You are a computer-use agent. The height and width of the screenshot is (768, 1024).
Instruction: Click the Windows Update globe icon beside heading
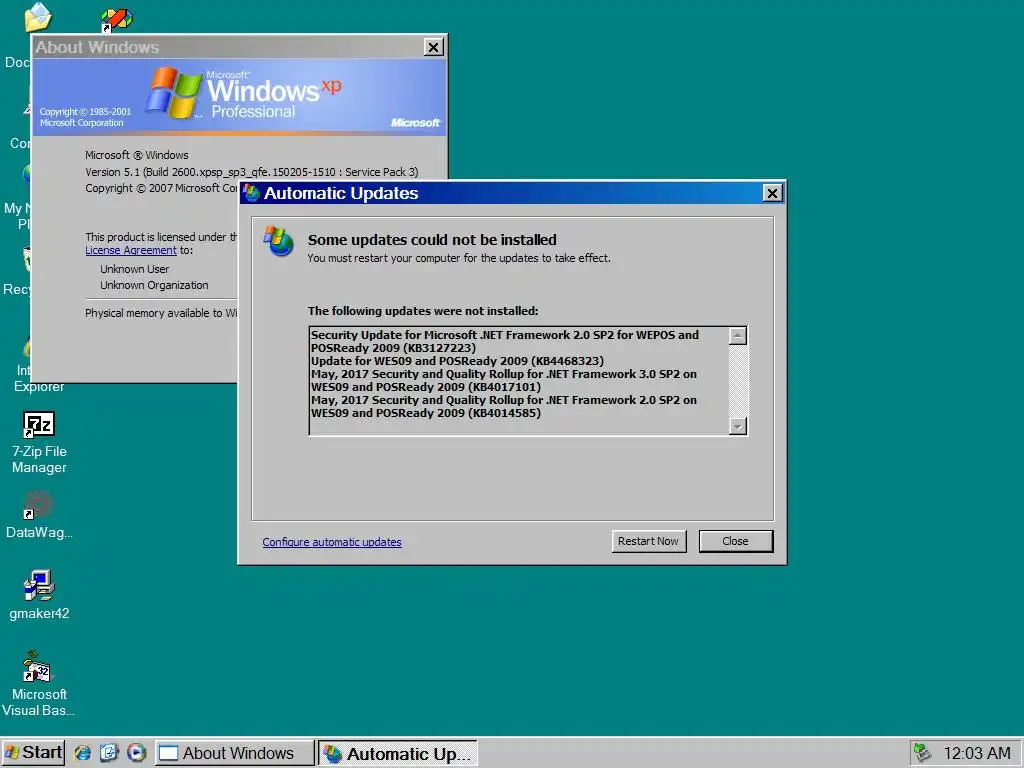[278, 241]
